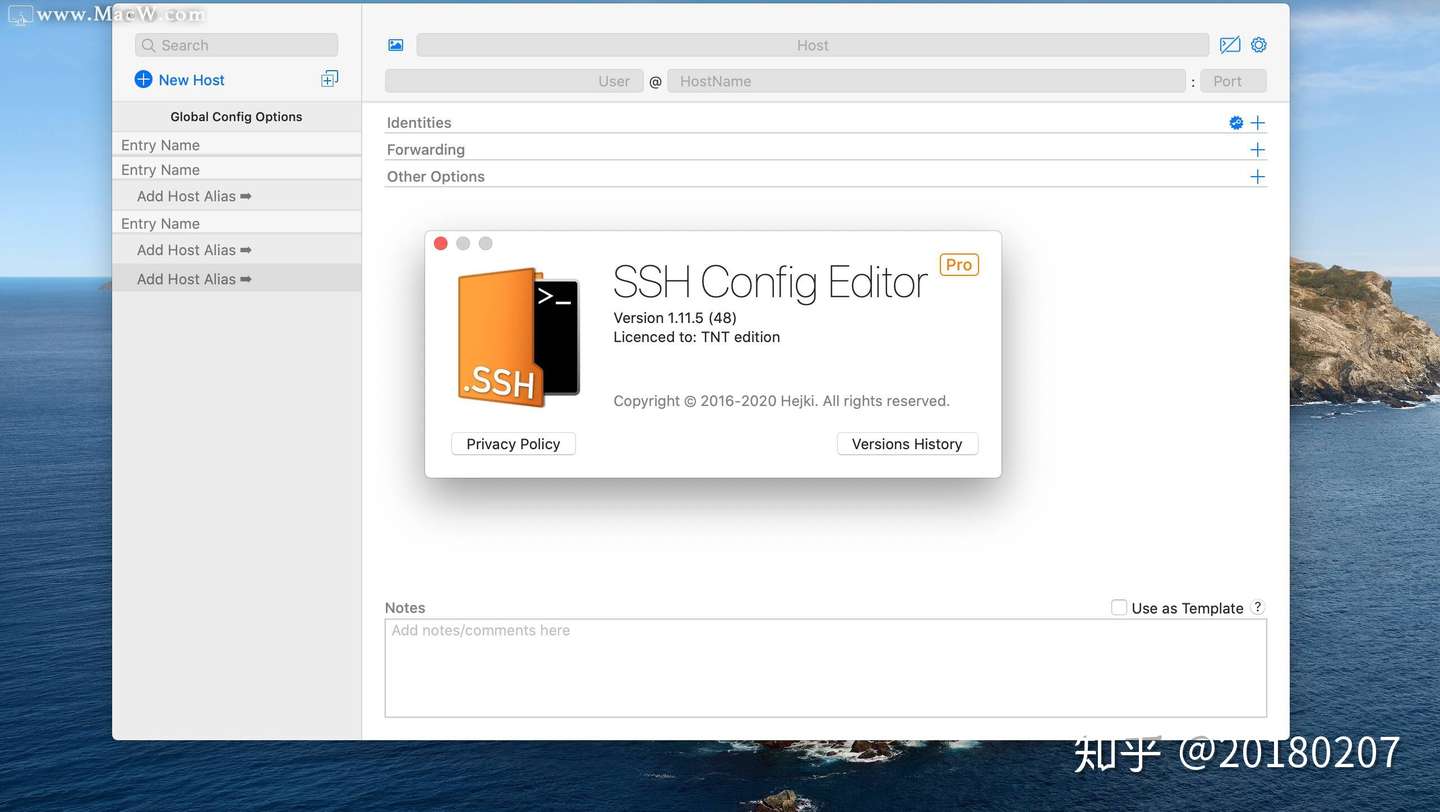Add a Forwarding entry with plus icon

pyautogui.click(x=1258, y=150)
